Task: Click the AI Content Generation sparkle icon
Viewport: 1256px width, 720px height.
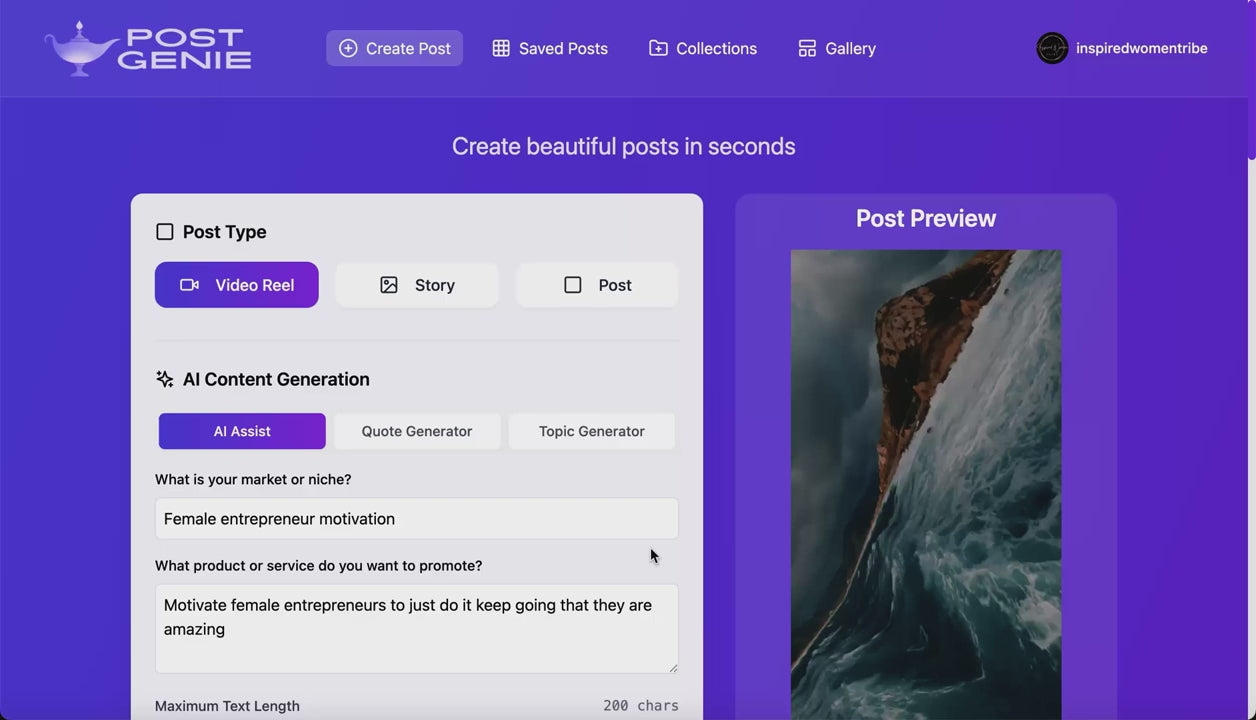Action: click(165, 379)
